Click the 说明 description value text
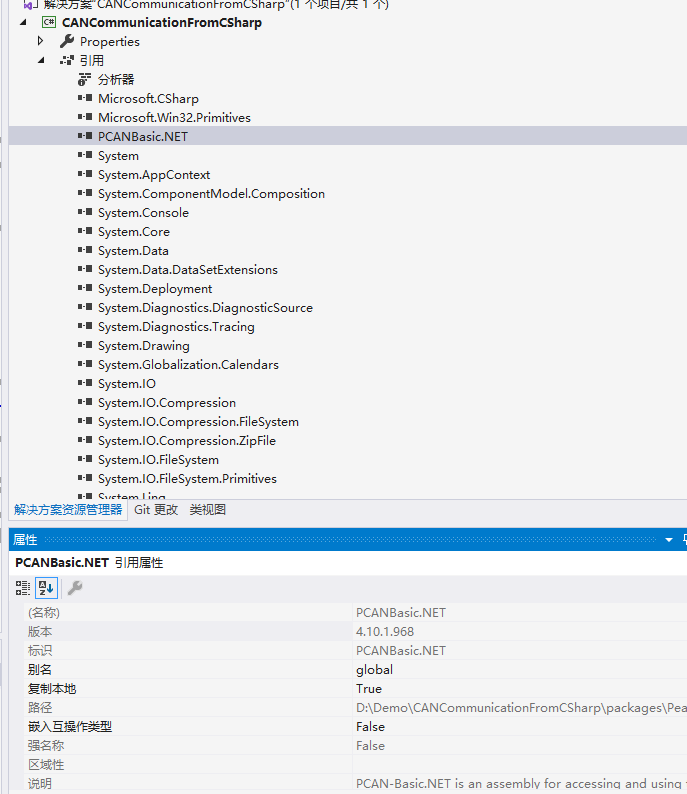This screenshot has width=687, height=794. click(521, 783)
